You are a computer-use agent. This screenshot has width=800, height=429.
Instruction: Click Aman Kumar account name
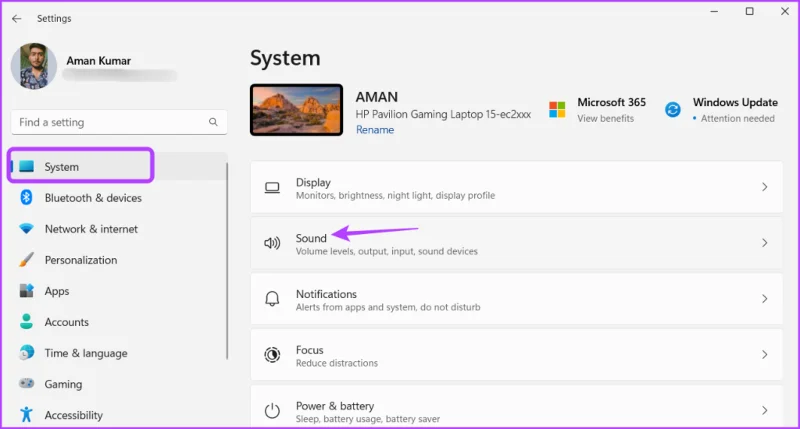pyautogui.click(x=98, y=61)
